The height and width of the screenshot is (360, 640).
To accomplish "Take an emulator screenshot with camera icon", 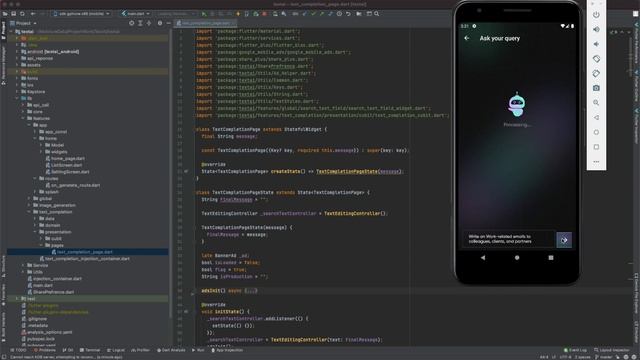I will (596, 88).
